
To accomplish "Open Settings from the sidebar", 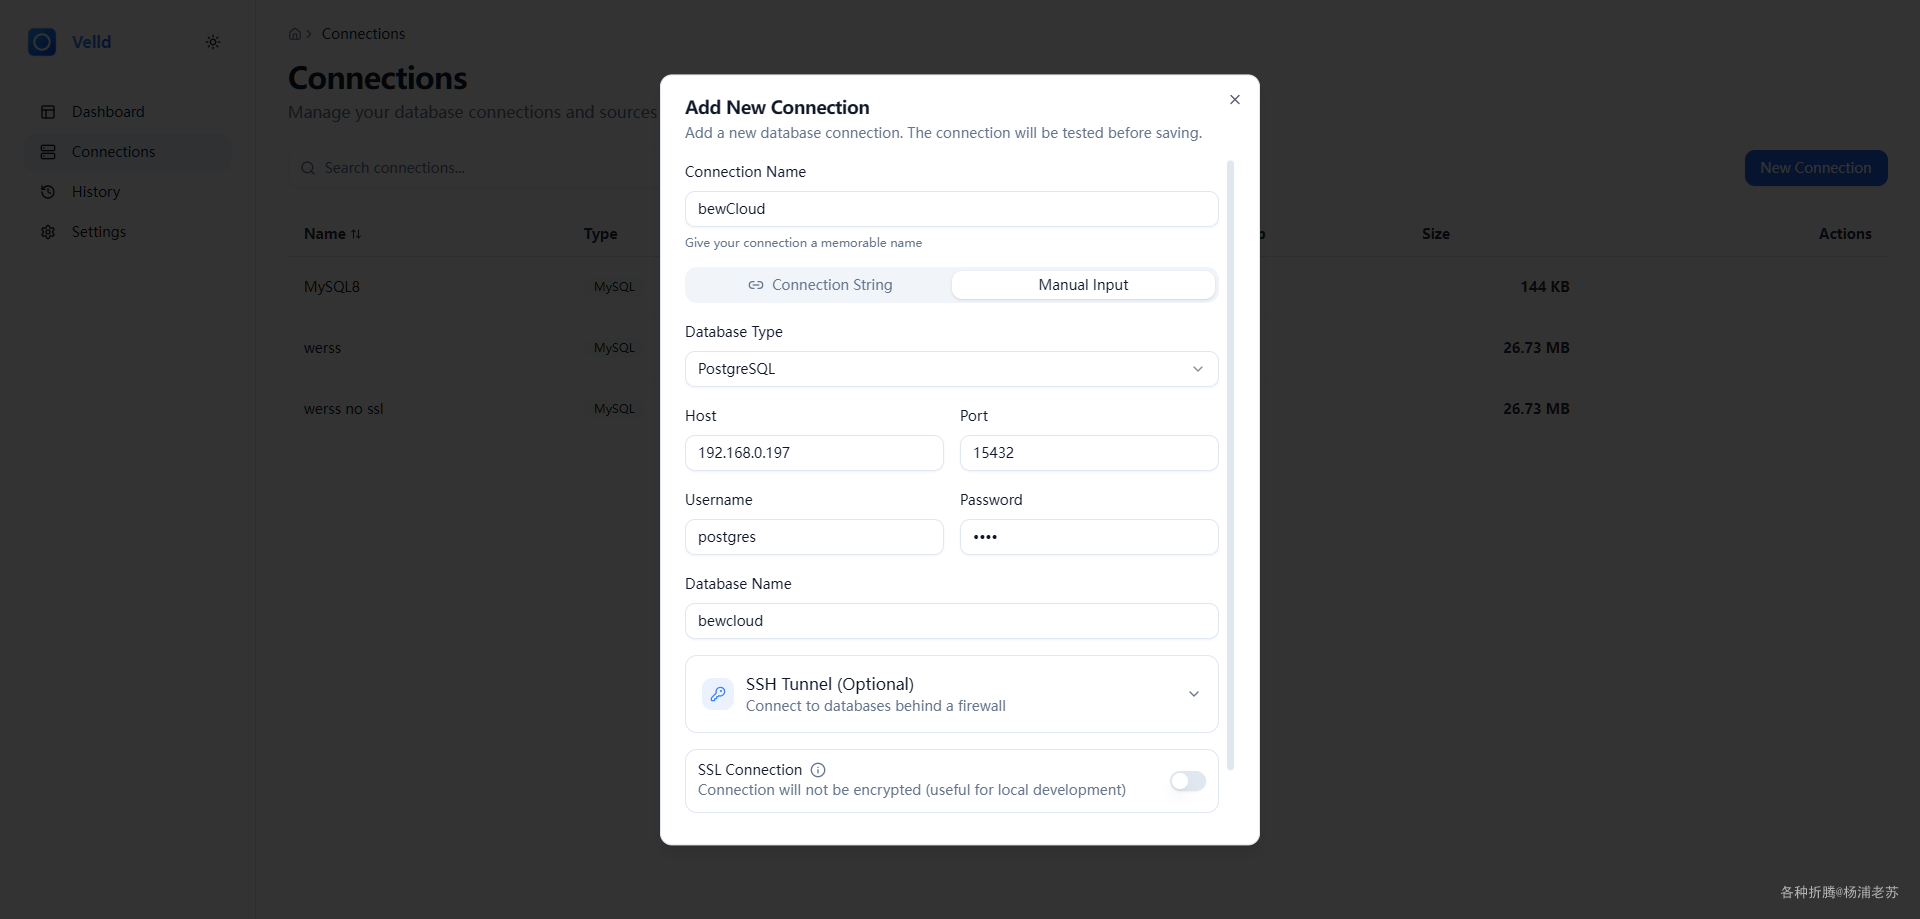I will [128, 232].
